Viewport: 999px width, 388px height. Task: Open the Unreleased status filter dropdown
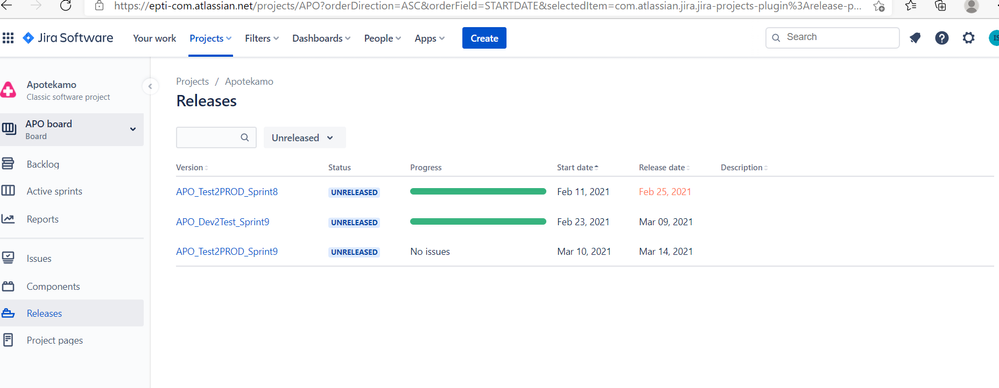click(305, 138)
